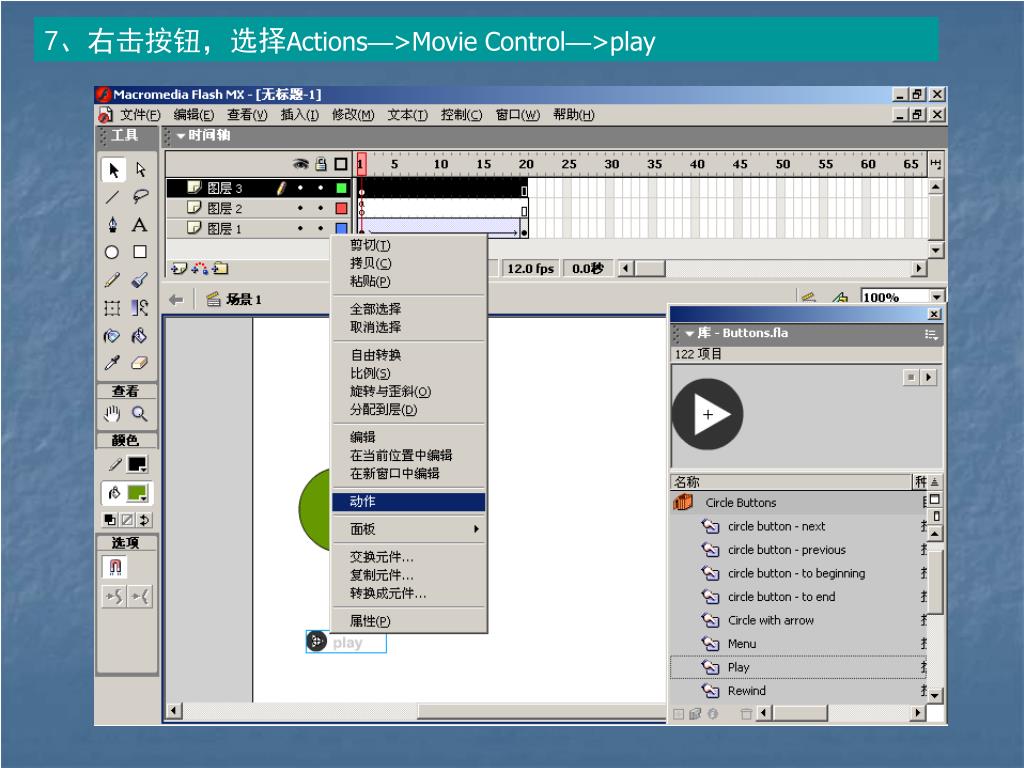Click the No Color icon
This screenshot has width=1024, height=768.
[127, 520]
